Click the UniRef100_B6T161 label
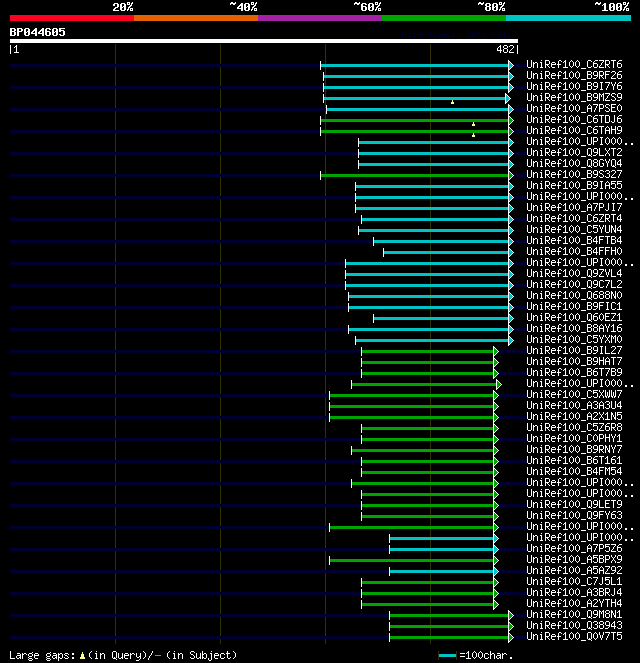Viewport: 640px width, 663px height. click(574, 460)
